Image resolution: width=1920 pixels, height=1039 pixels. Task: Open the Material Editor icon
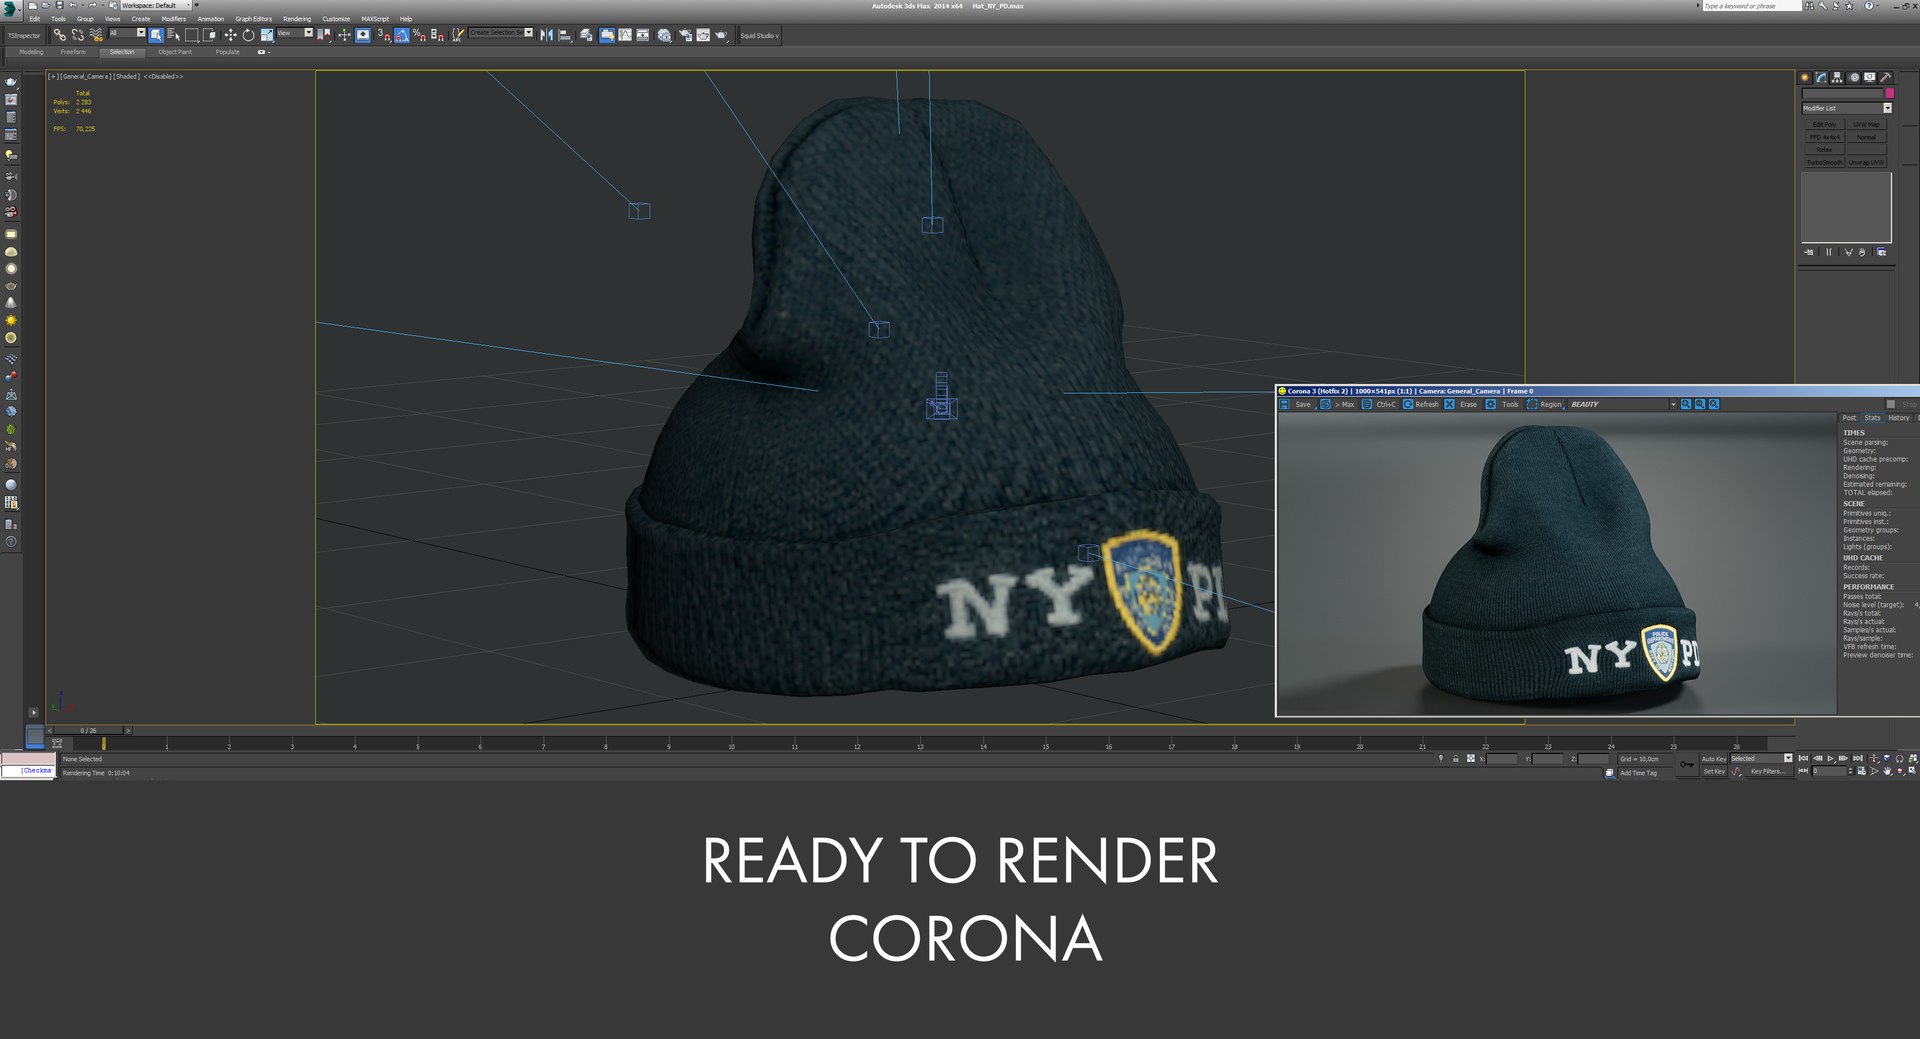point(664,35)
